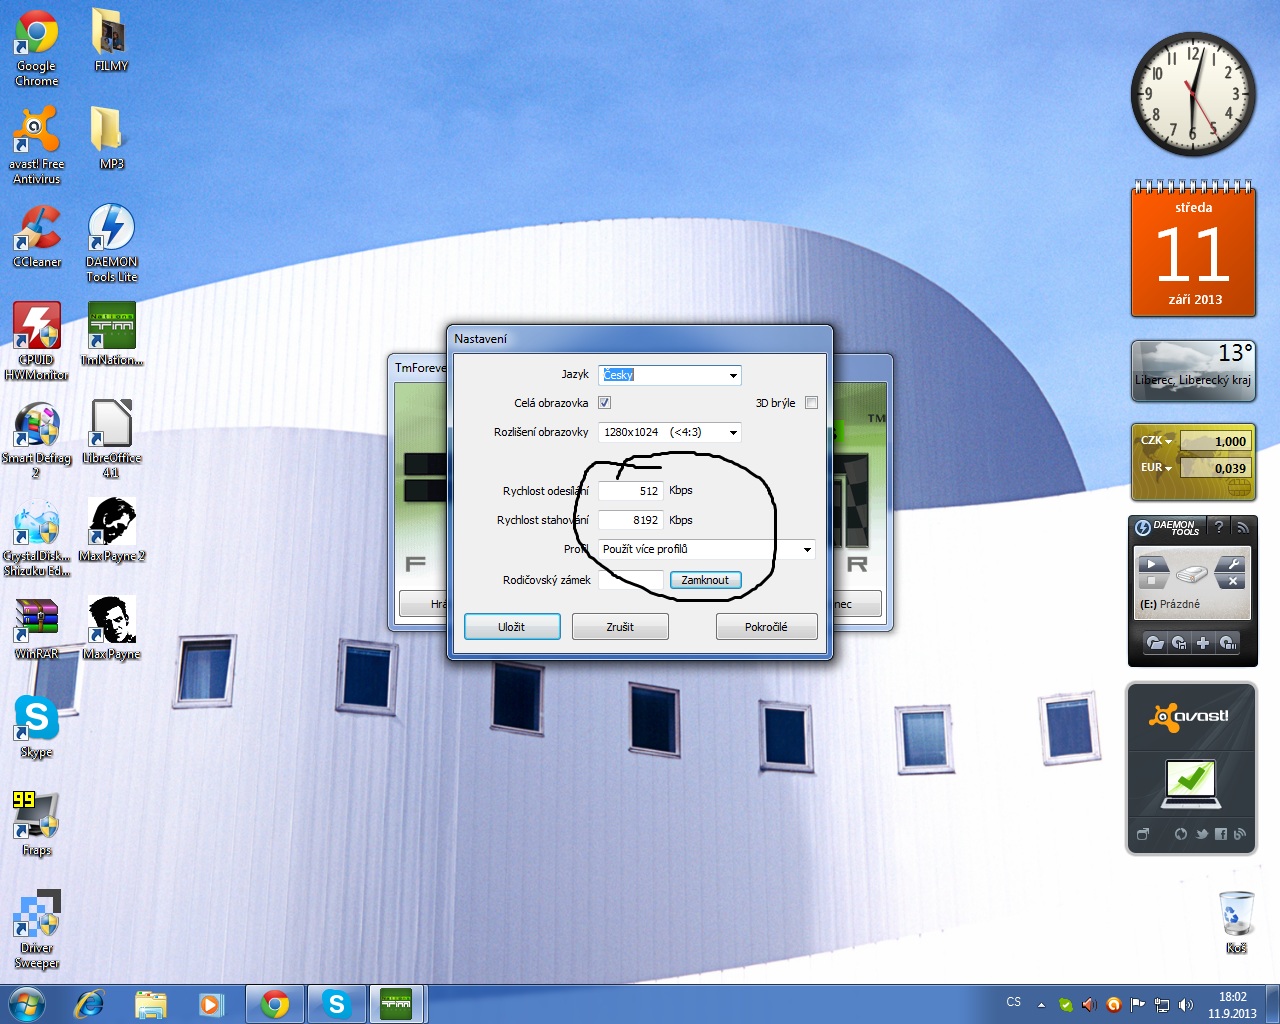Click the Pokročilé button
Image resolution: width=1280 pixels, height=1024 pixels.
[x=766, y=627]
